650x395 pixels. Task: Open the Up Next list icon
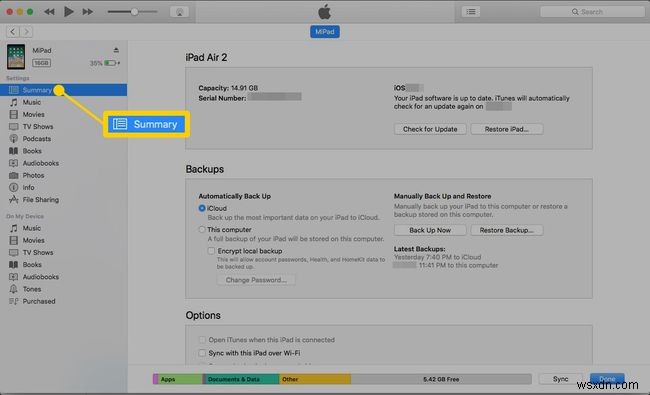471,12
